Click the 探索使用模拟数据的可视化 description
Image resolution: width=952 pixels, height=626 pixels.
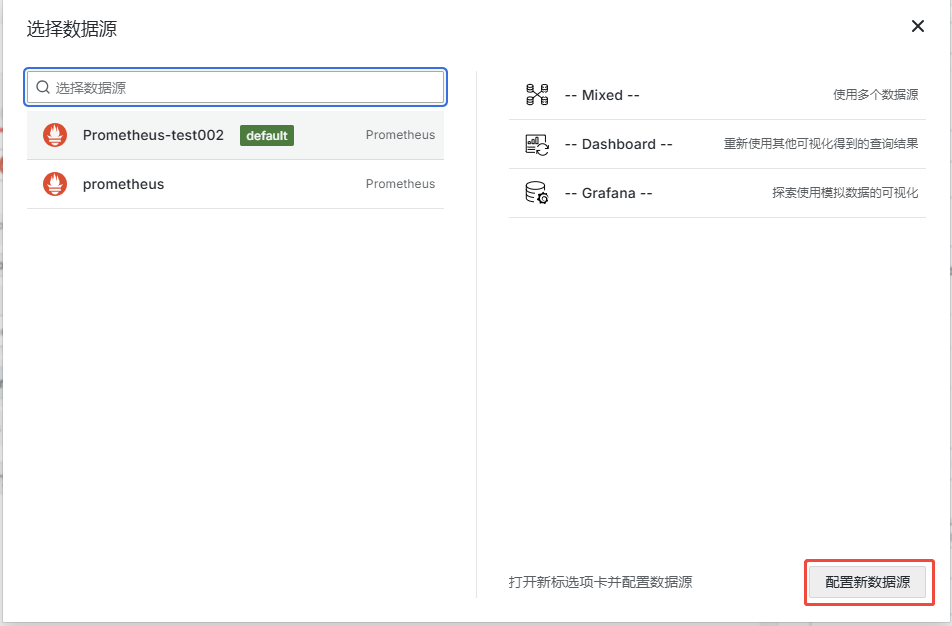pyautogui.click(x=844, y=193)
